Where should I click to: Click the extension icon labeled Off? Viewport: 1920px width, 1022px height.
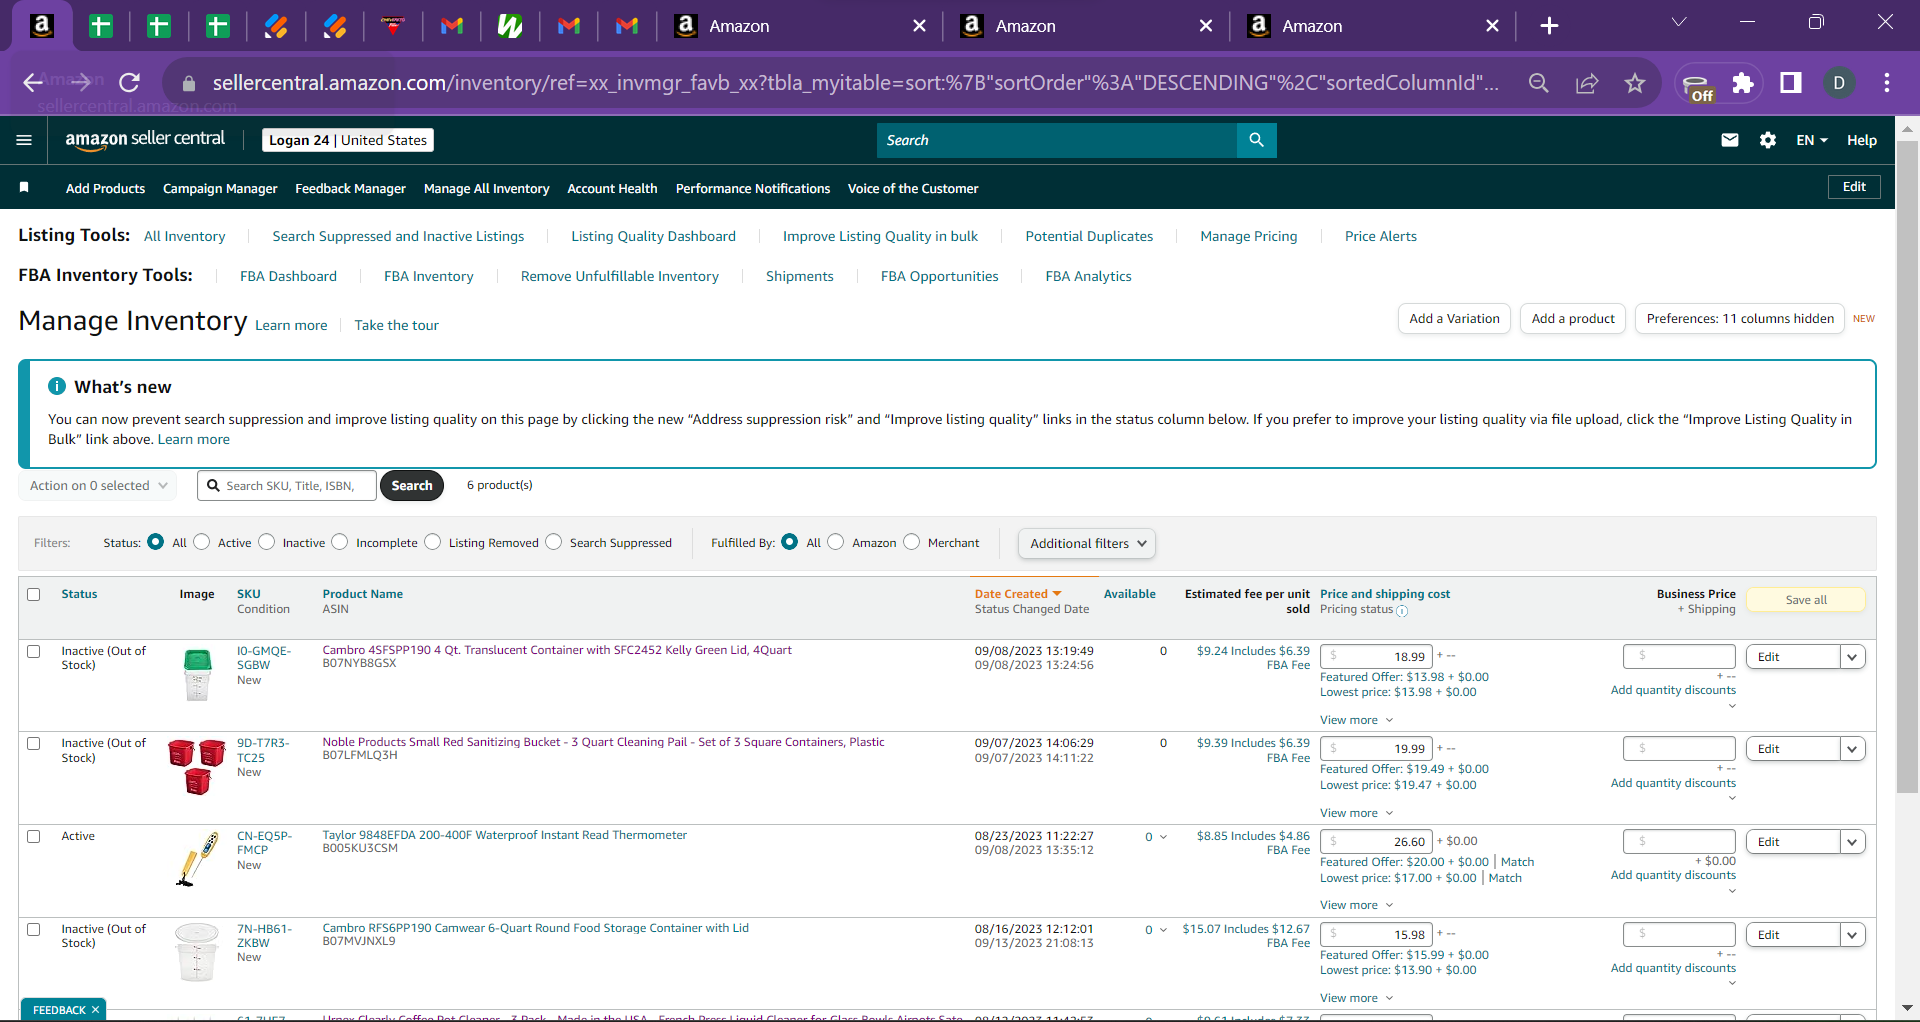point(1697,86)
